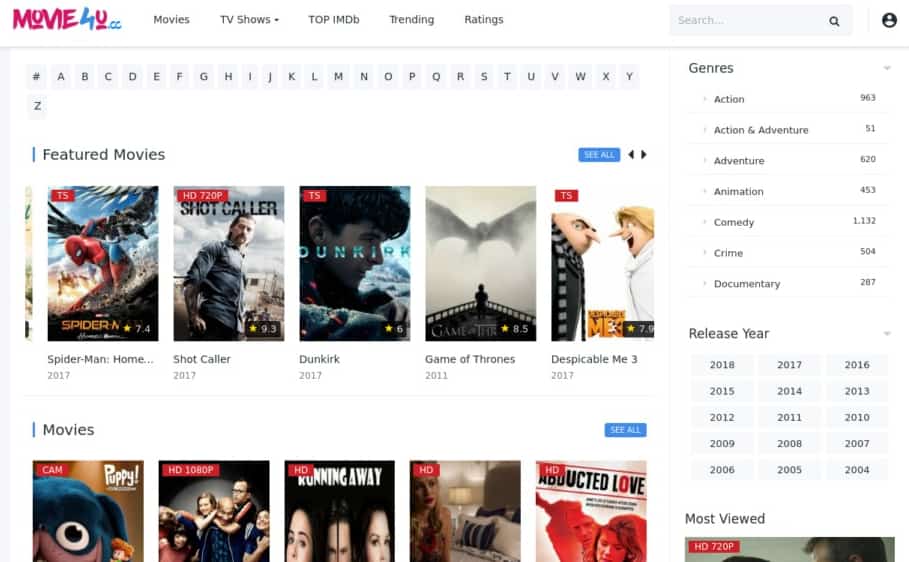Filter titles starting with D
Viewport: 909px width, 562px height.
point(133,77)
